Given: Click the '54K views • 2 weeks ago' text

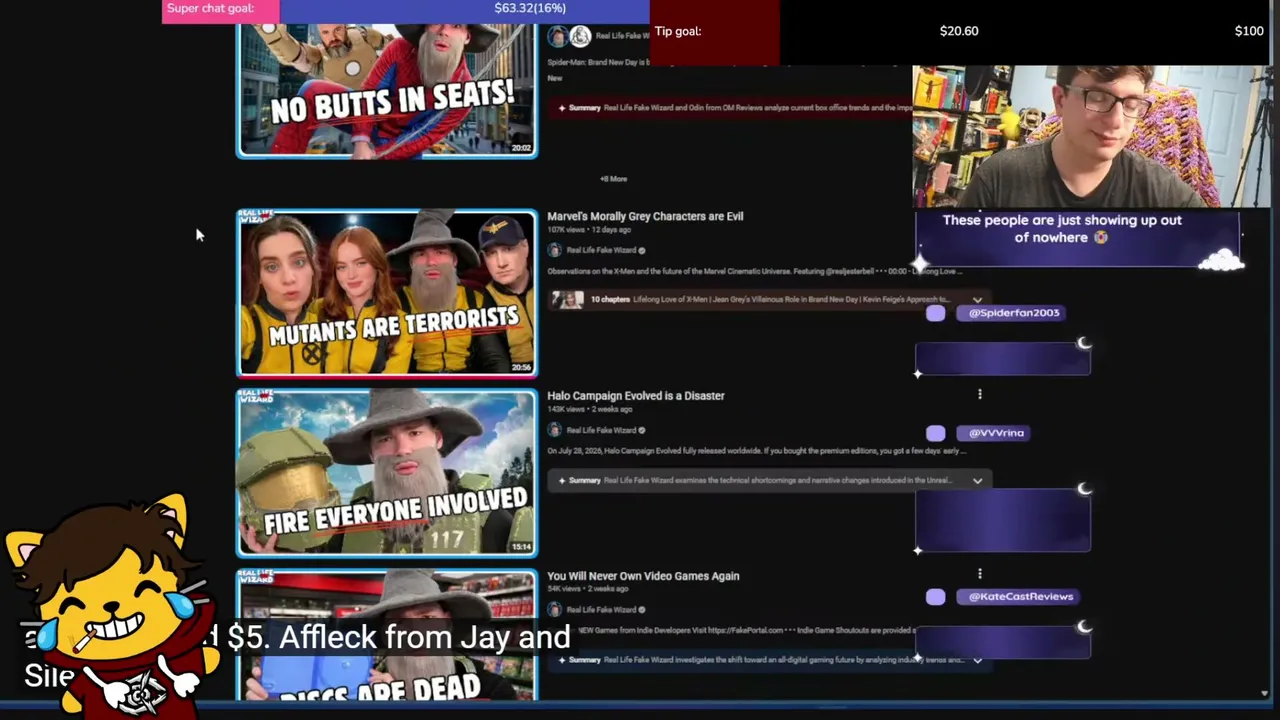Looking at the screenshot, I should pyautogui.click(x=588, y=589).
